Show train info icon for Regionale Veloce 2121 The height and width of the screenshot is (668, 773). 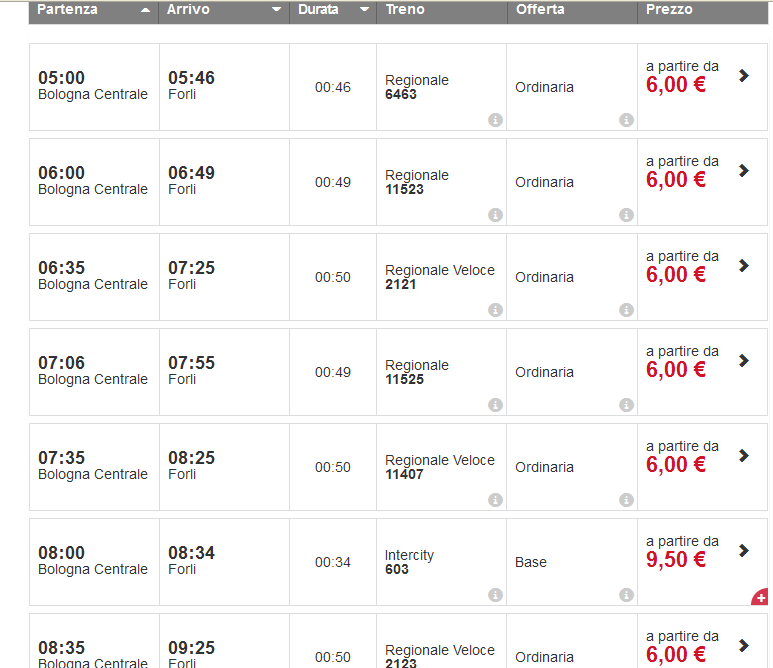click(495, 310)
